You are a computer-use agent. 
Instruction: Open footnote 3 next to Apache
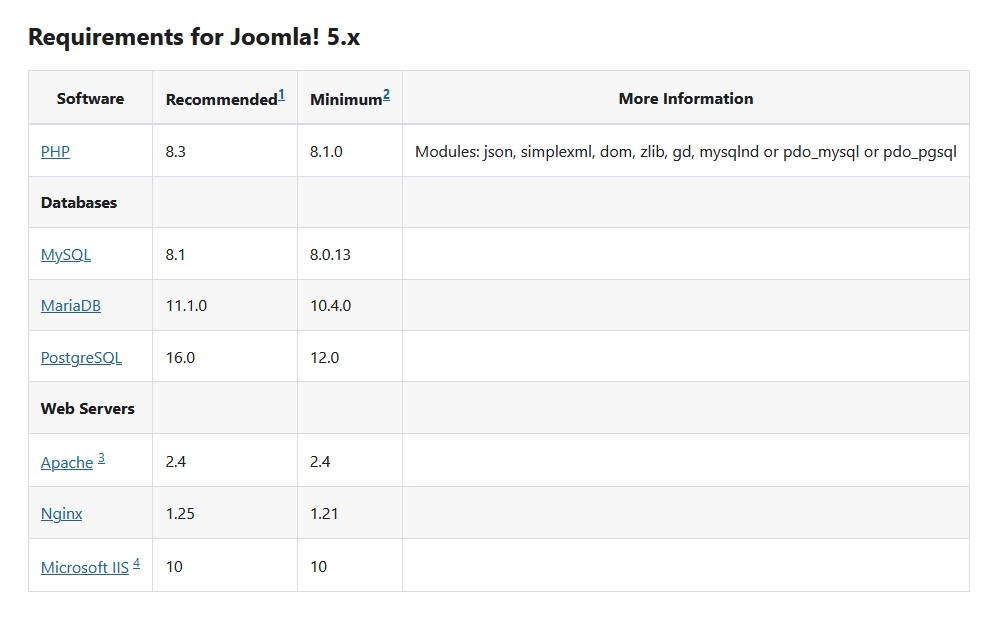coord(101,458)
